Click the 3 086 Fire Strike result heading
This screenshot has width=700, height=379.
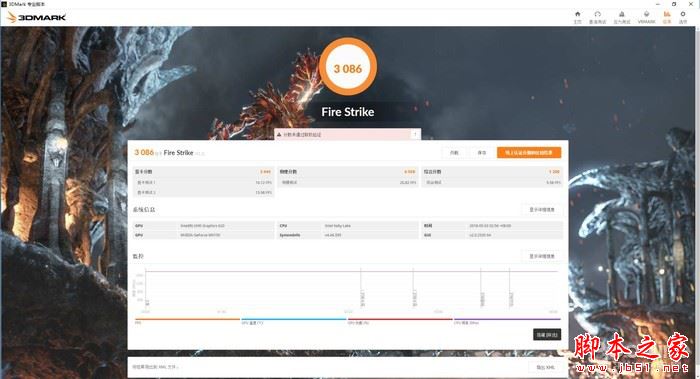164,153
